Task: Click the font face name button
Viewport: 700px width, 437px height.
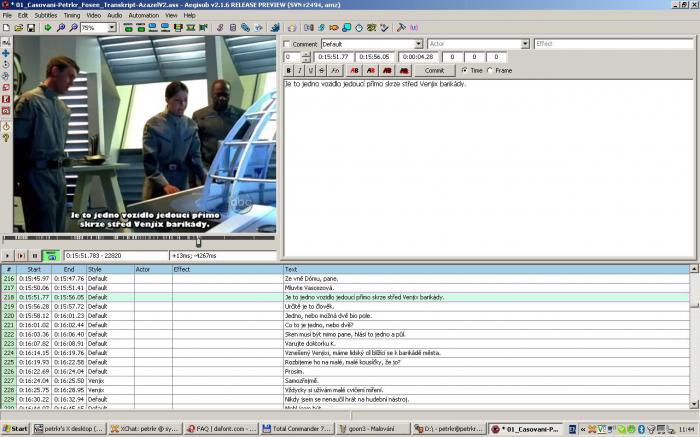Action: click(x=335, y=71)
